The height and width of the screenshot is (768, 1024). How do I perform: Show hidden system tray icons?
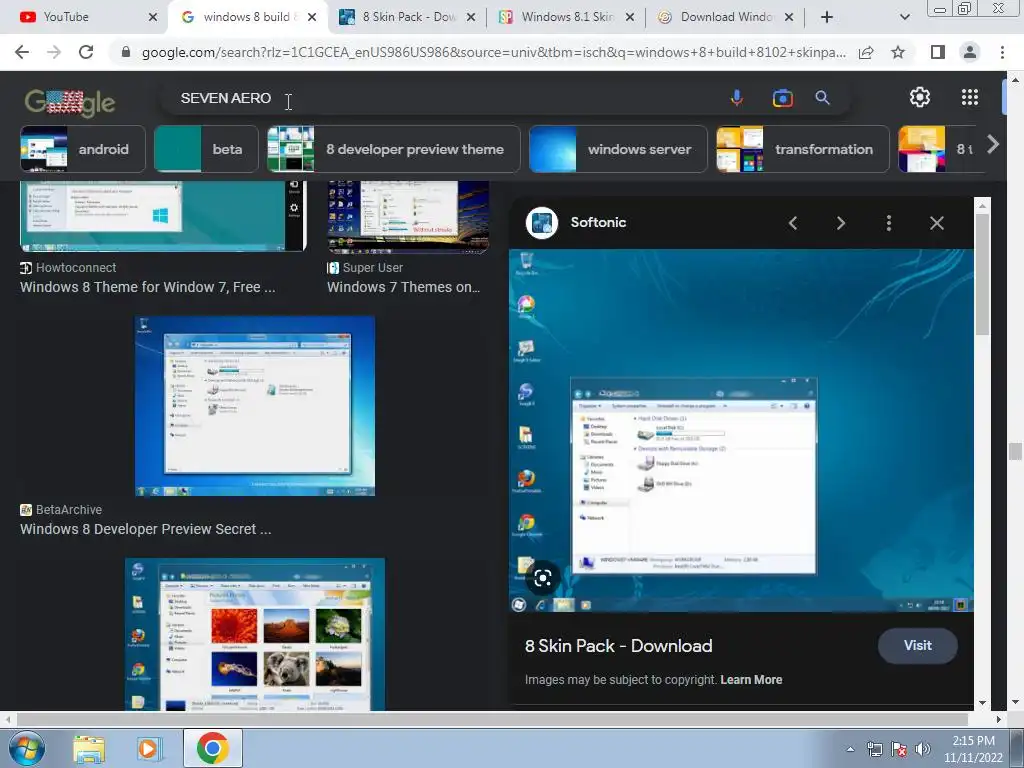tap(850, 749)
